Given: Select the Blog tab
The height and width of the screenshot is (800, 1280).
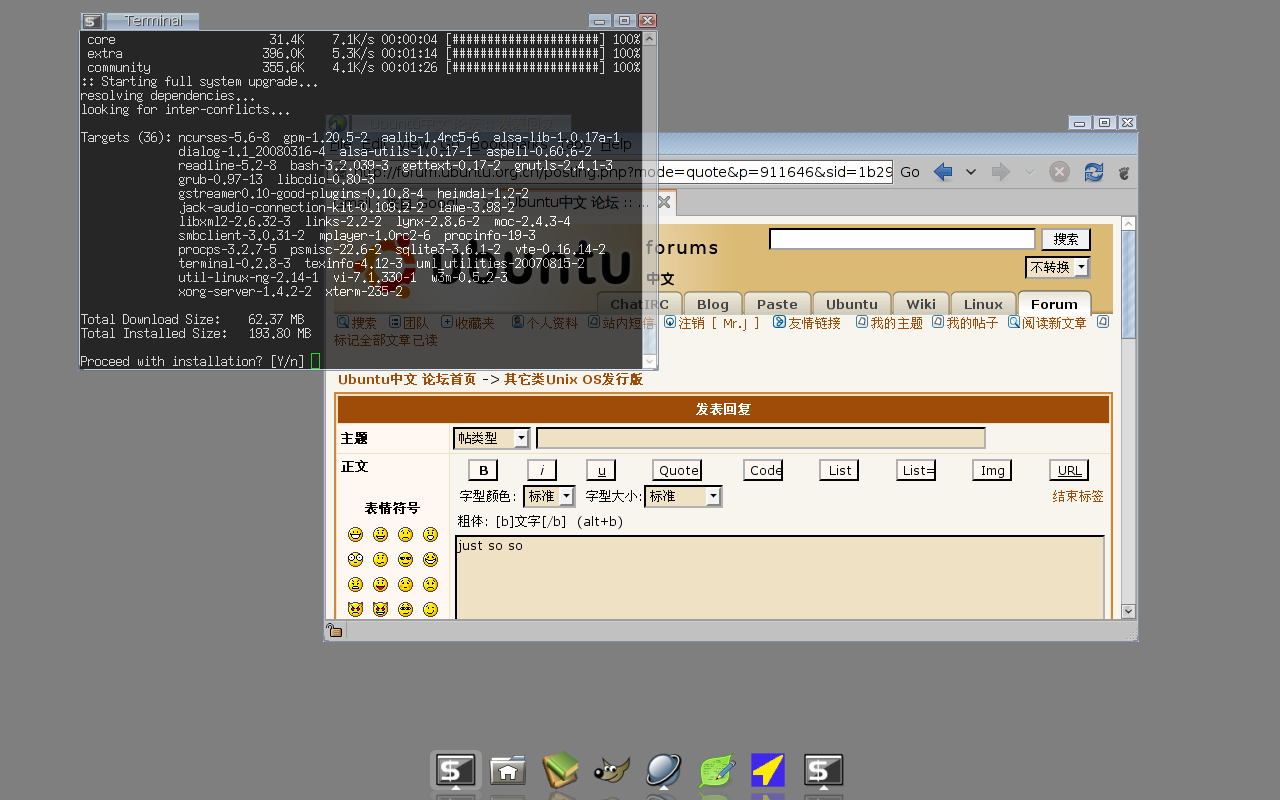Looking at the screenshot, I should pos(713,304).
